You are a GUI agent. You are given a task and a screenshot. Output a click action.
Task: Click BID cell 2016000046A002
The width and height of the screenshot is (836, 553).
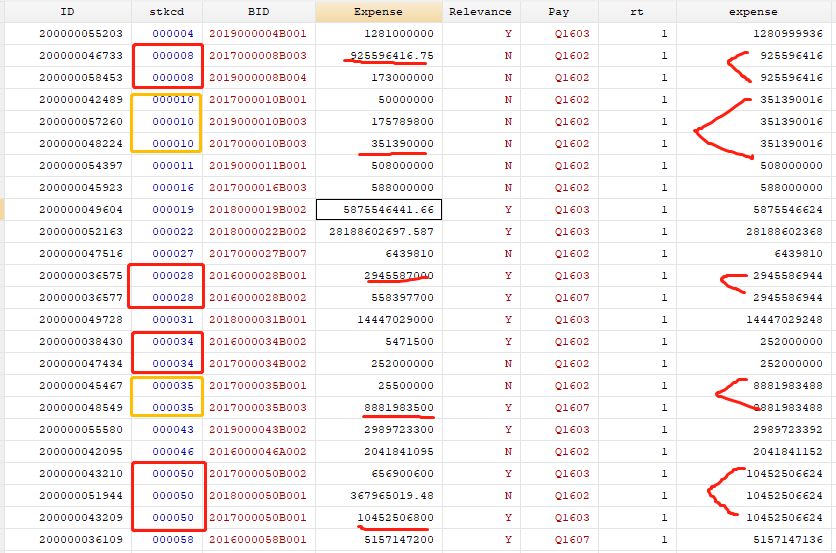pos(258,452)
